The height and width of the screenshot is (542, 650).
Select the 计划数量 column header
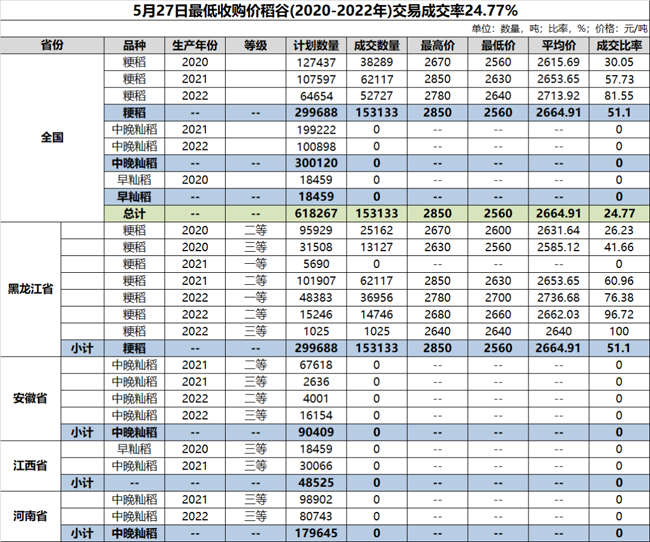(319, 46)
